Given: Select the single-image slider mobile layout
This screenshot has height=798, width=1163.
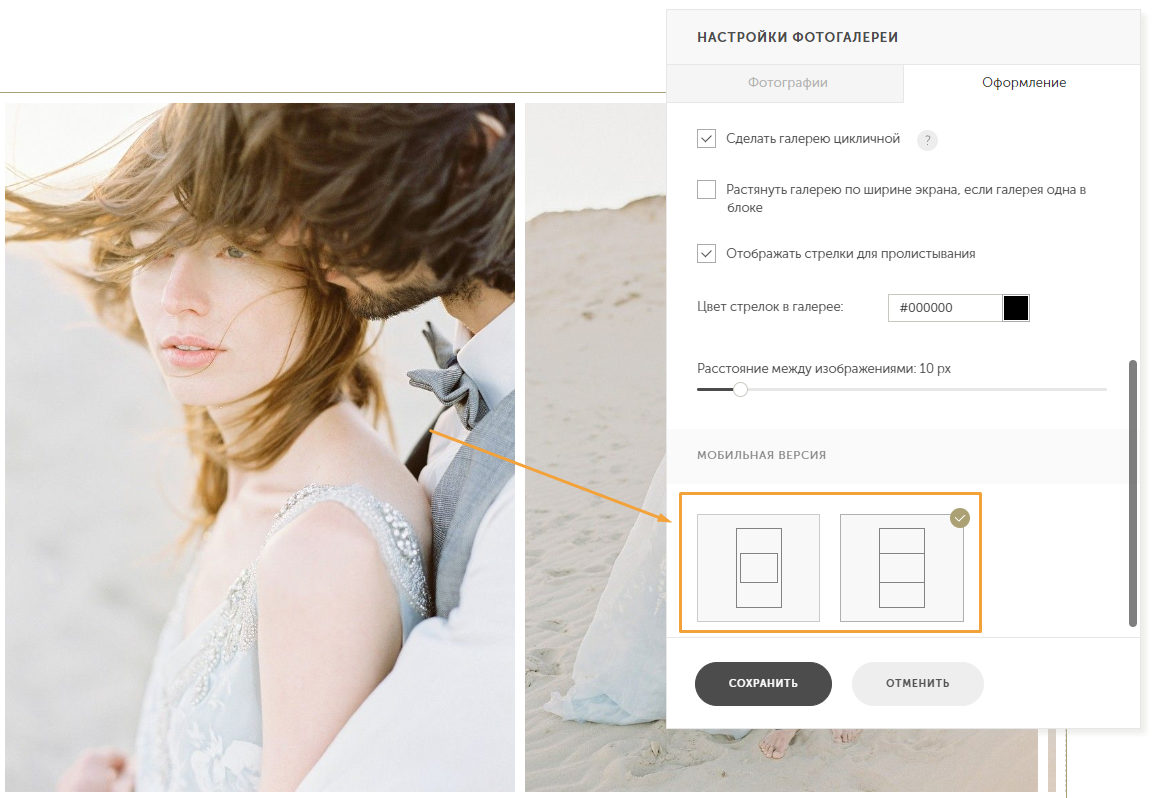Looking at the screenshot, I should [758, 568].
